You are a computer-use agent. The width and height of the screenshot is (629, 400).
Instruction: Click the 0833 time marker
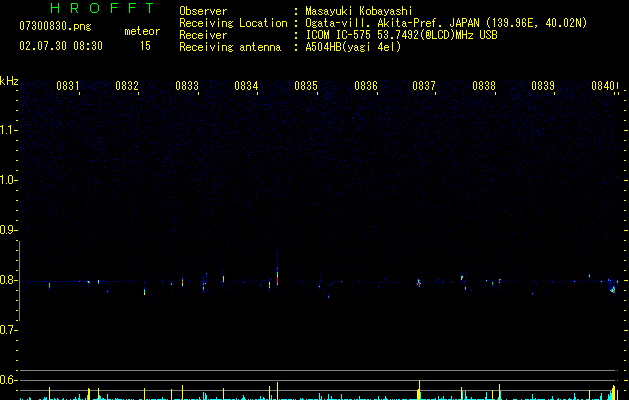click(x=187, y=86)
